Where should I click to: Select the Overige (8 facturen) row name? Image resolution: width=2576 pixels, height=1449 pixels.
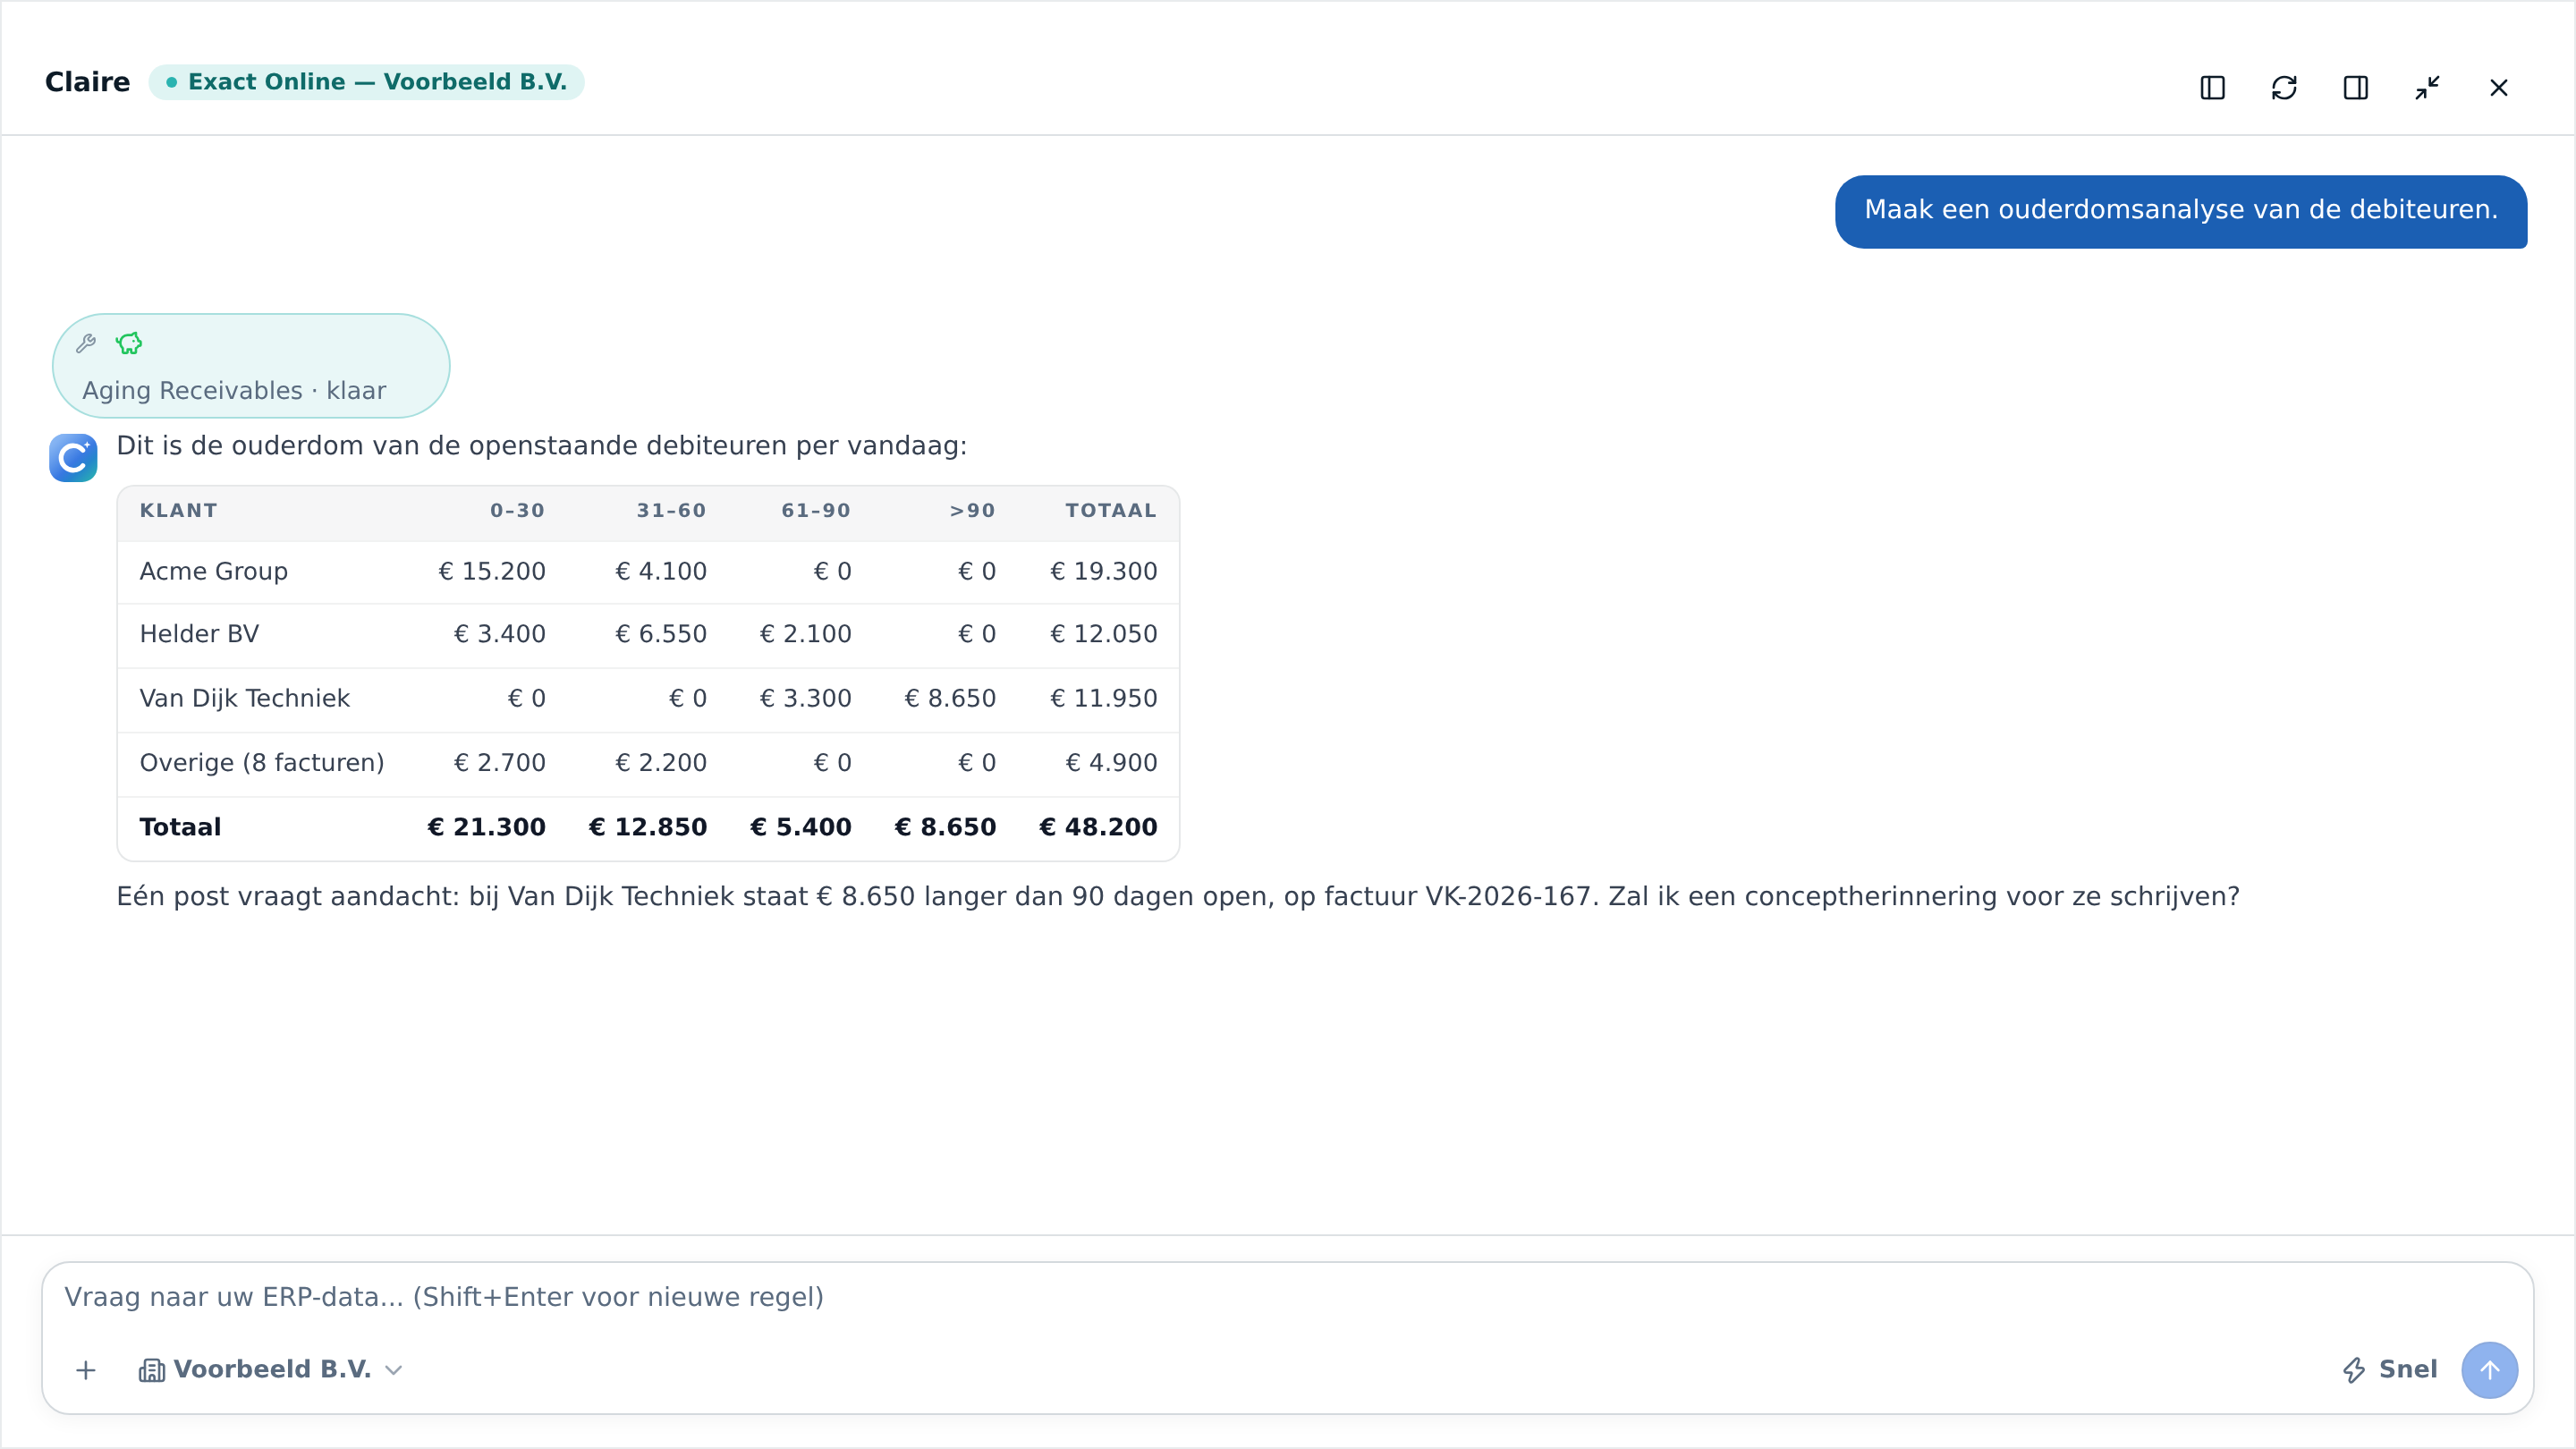pos(262,764)
